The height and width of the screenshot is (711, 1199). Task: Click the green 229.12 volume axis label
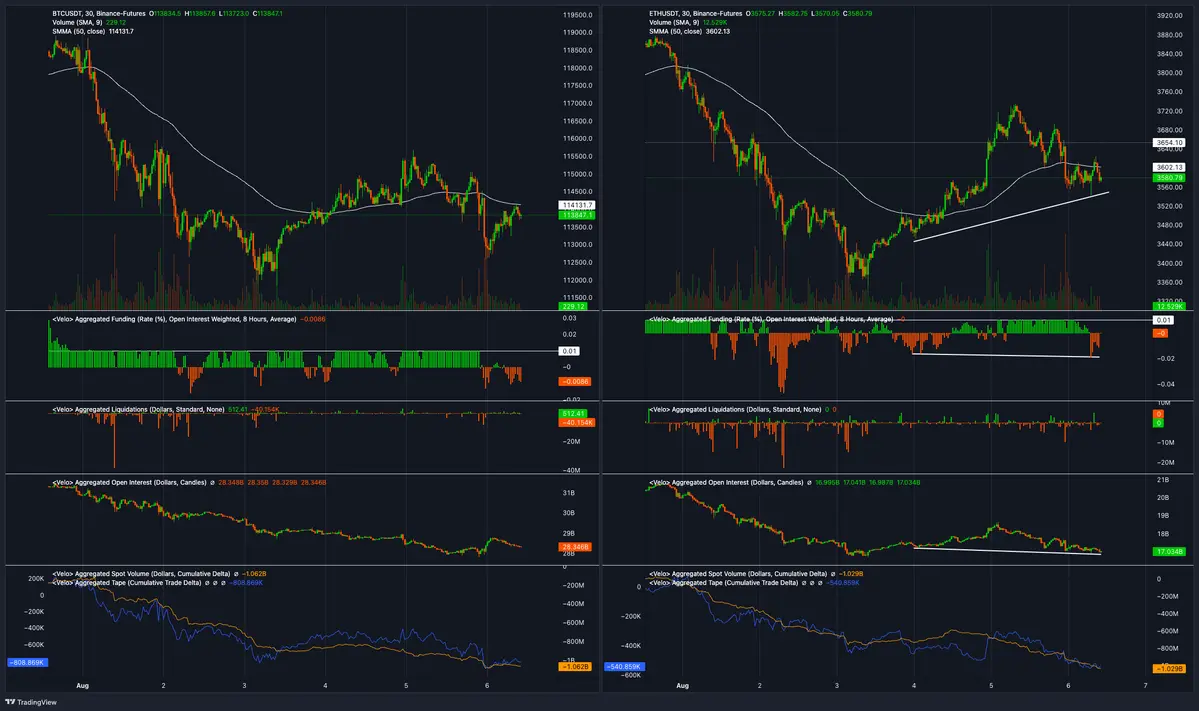(574, 307)
